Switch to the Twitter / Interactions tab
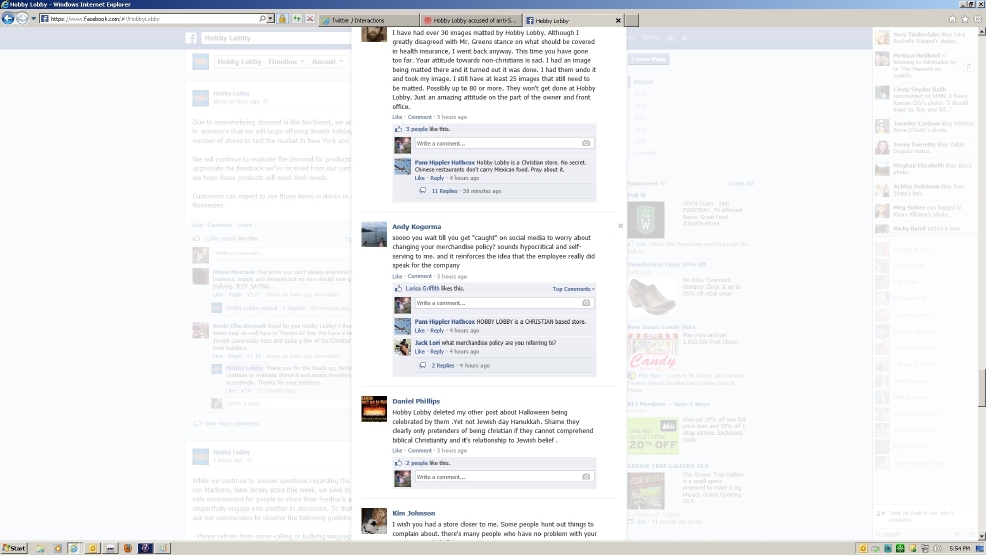The height and width of the screenshot is (555, 986). [x=369, y=21]
